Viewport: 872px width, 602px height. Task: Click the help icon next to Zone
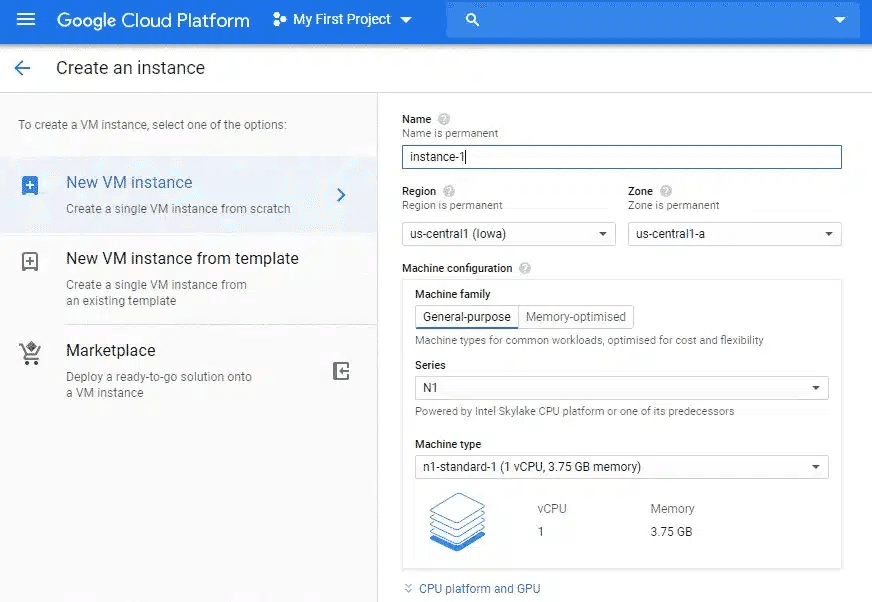[666, 191]
